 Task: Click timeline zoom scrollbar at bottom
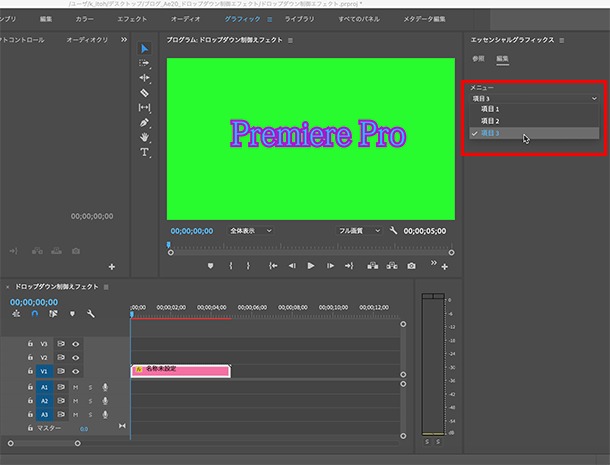pos(44,443)
